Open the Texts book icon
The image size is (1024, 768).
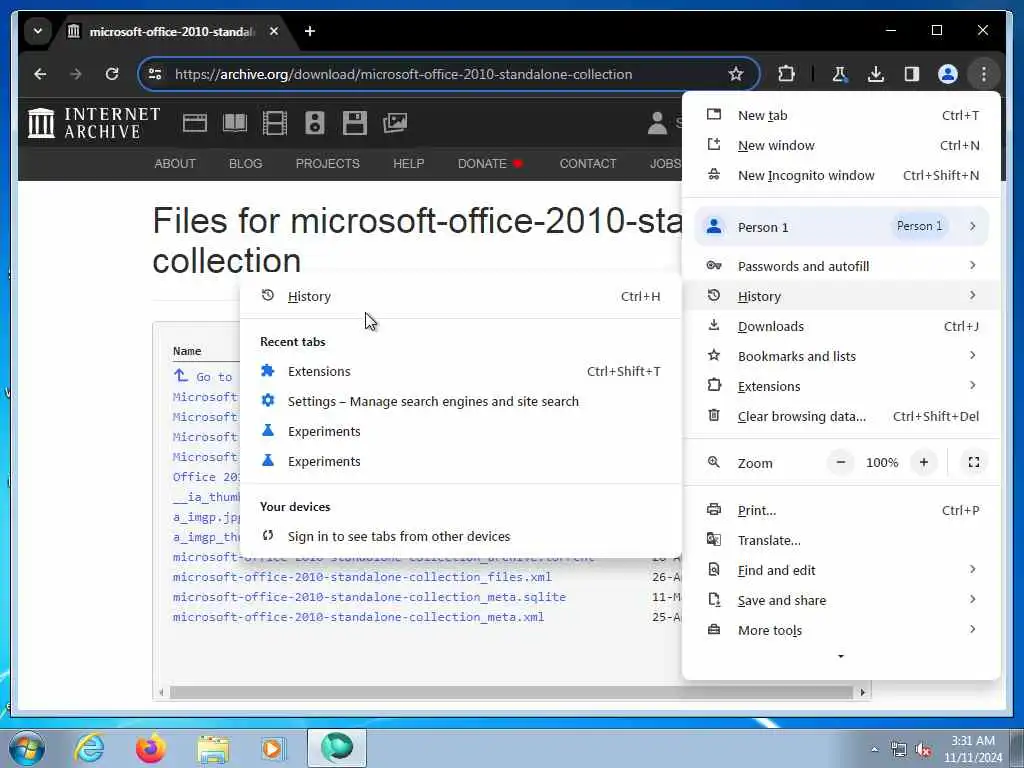click(234, 123)
